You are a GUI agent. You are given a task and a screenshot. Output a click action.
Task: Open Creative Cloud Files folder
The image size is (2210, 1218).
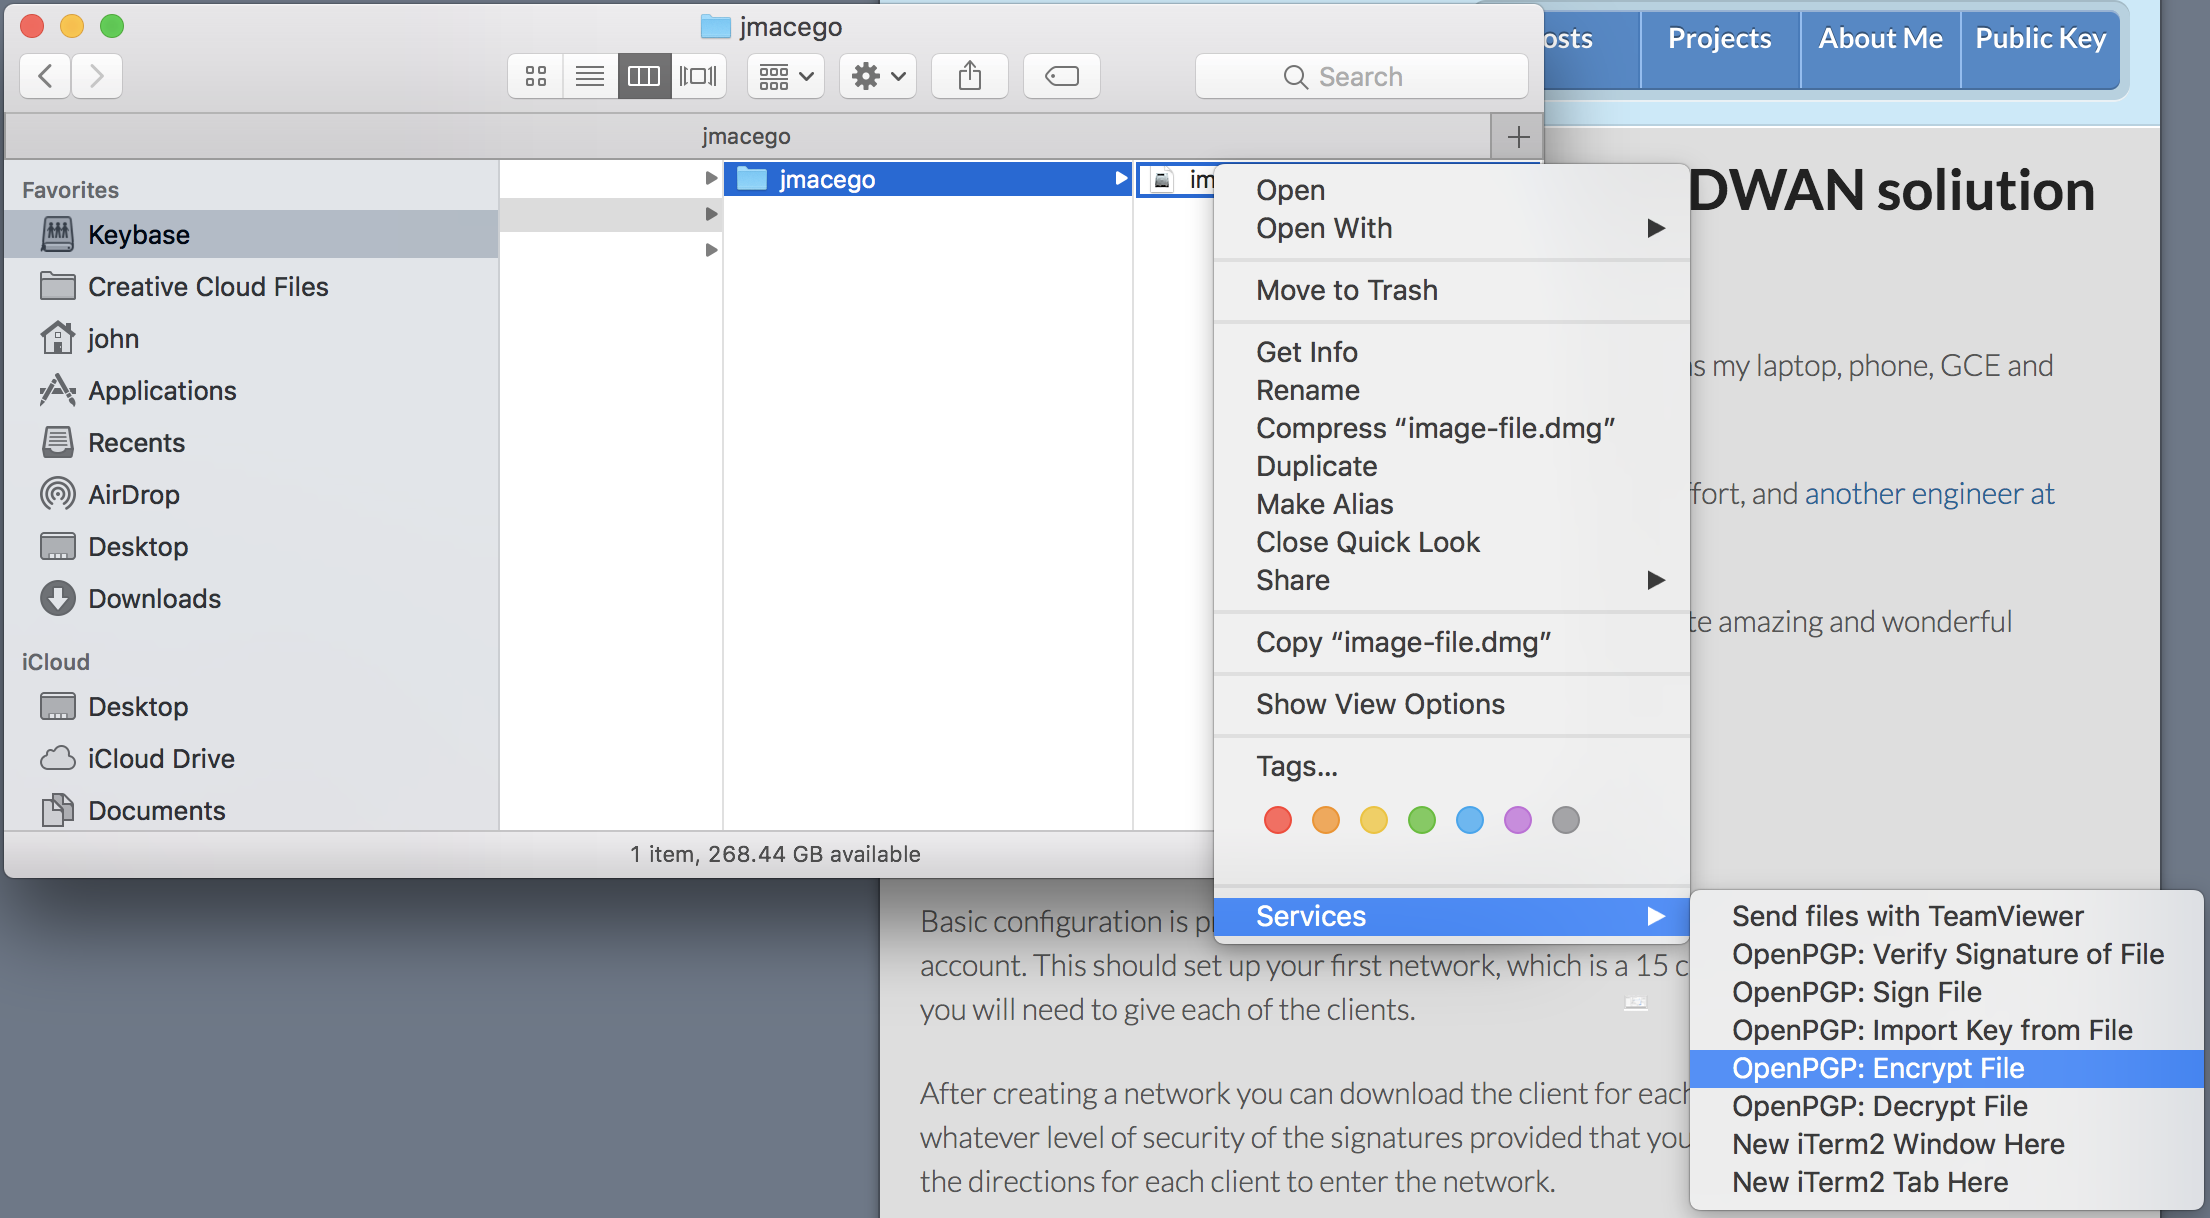[252, 286]
